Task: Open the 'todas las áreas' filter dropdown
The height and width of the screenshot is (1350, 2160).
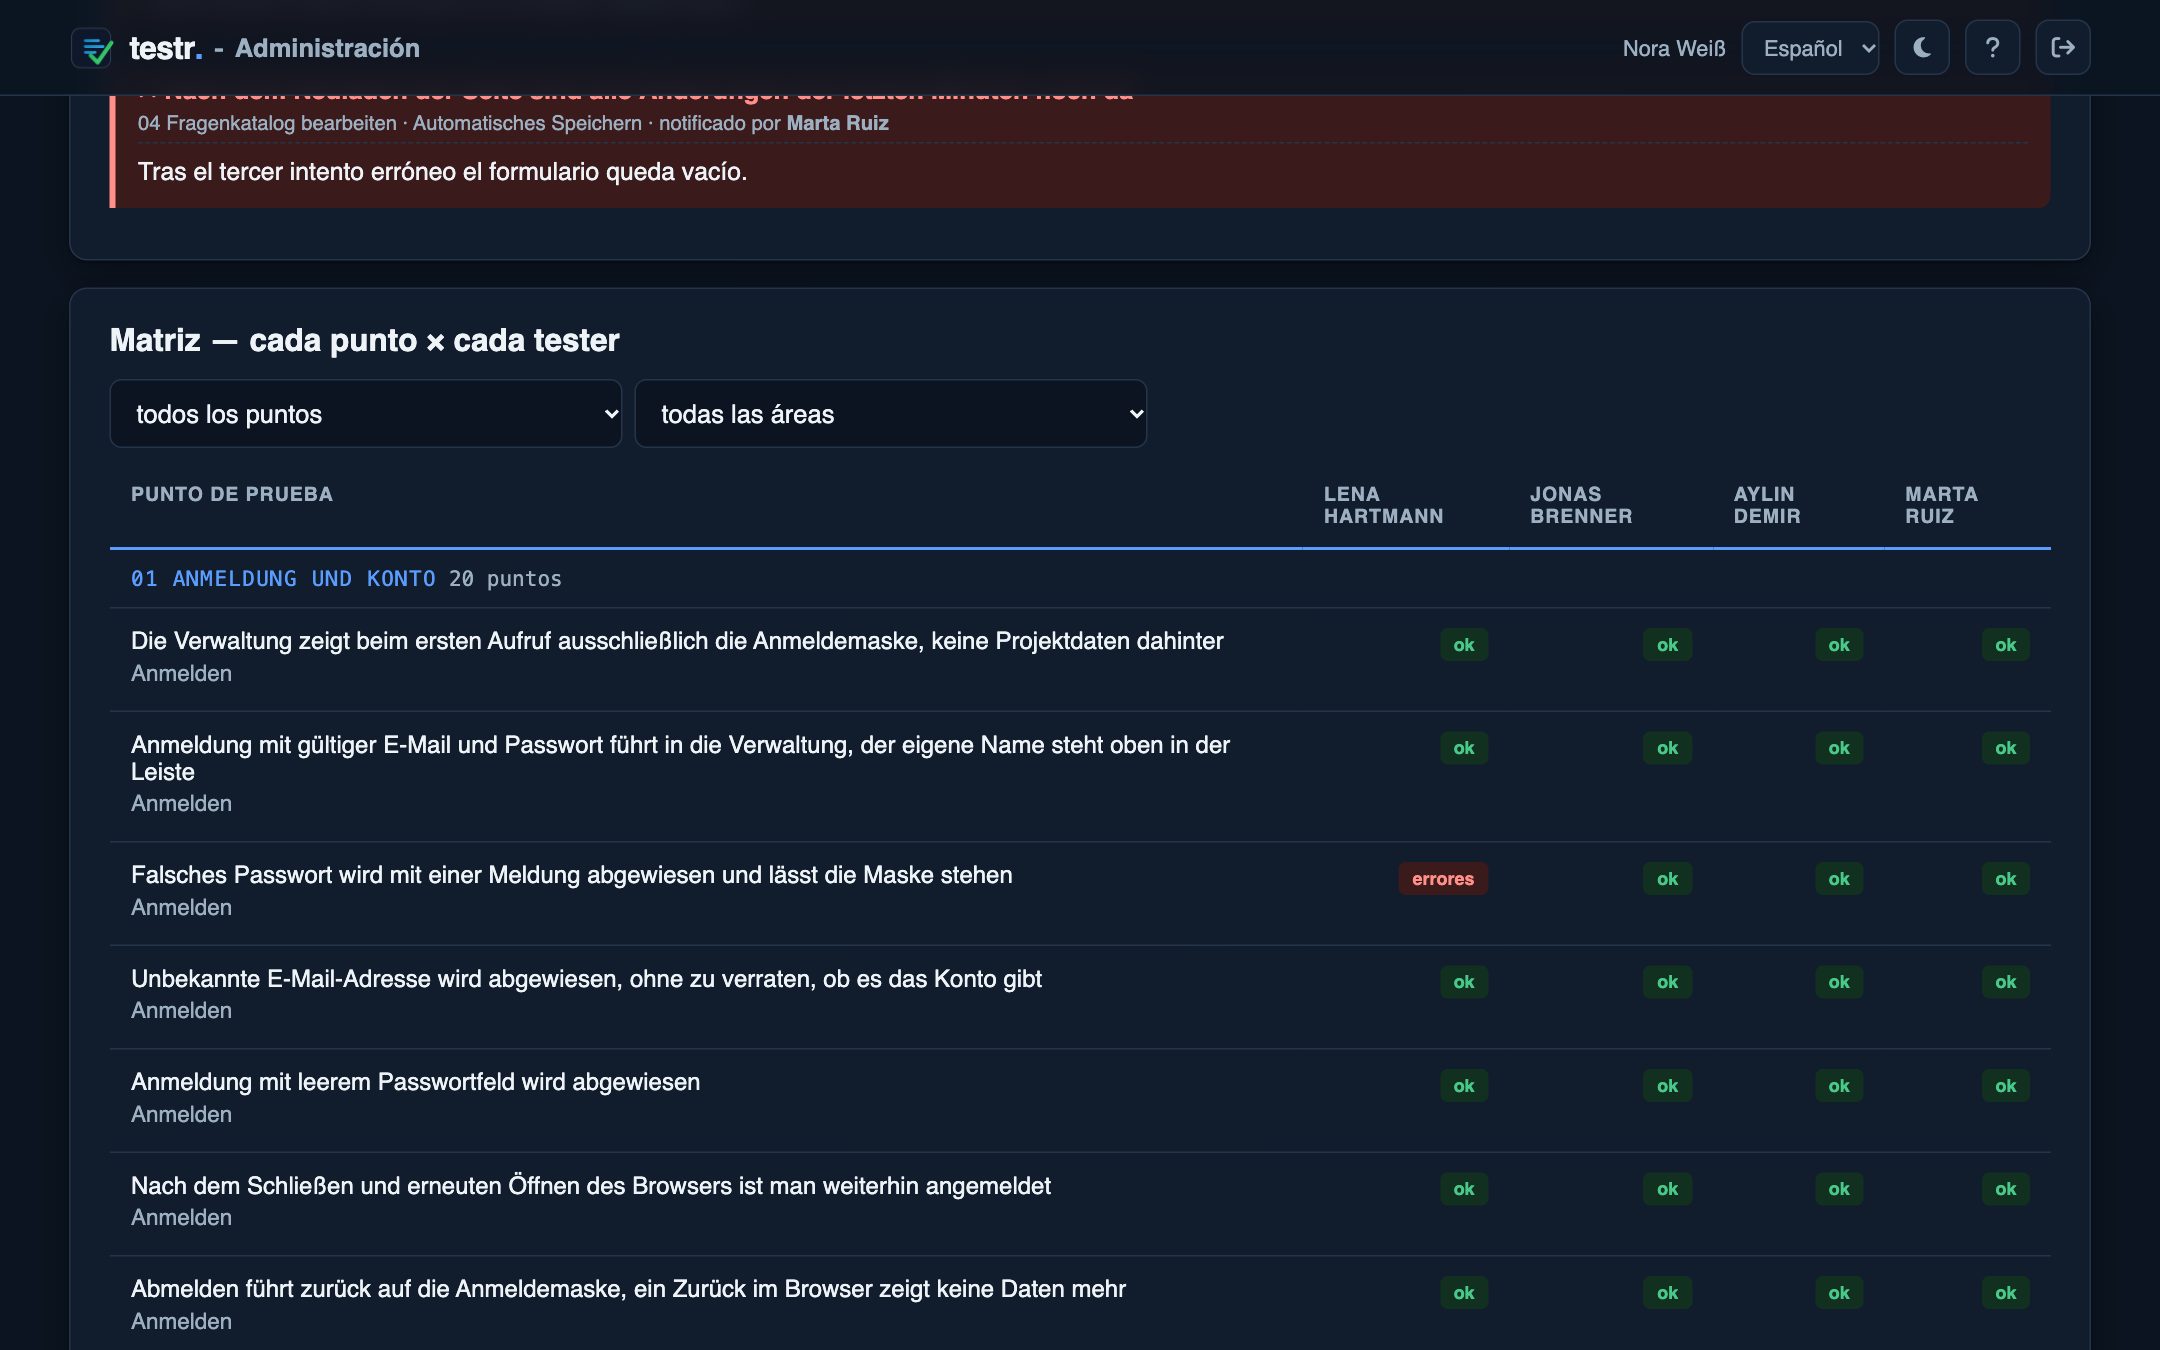Action: 890,414
